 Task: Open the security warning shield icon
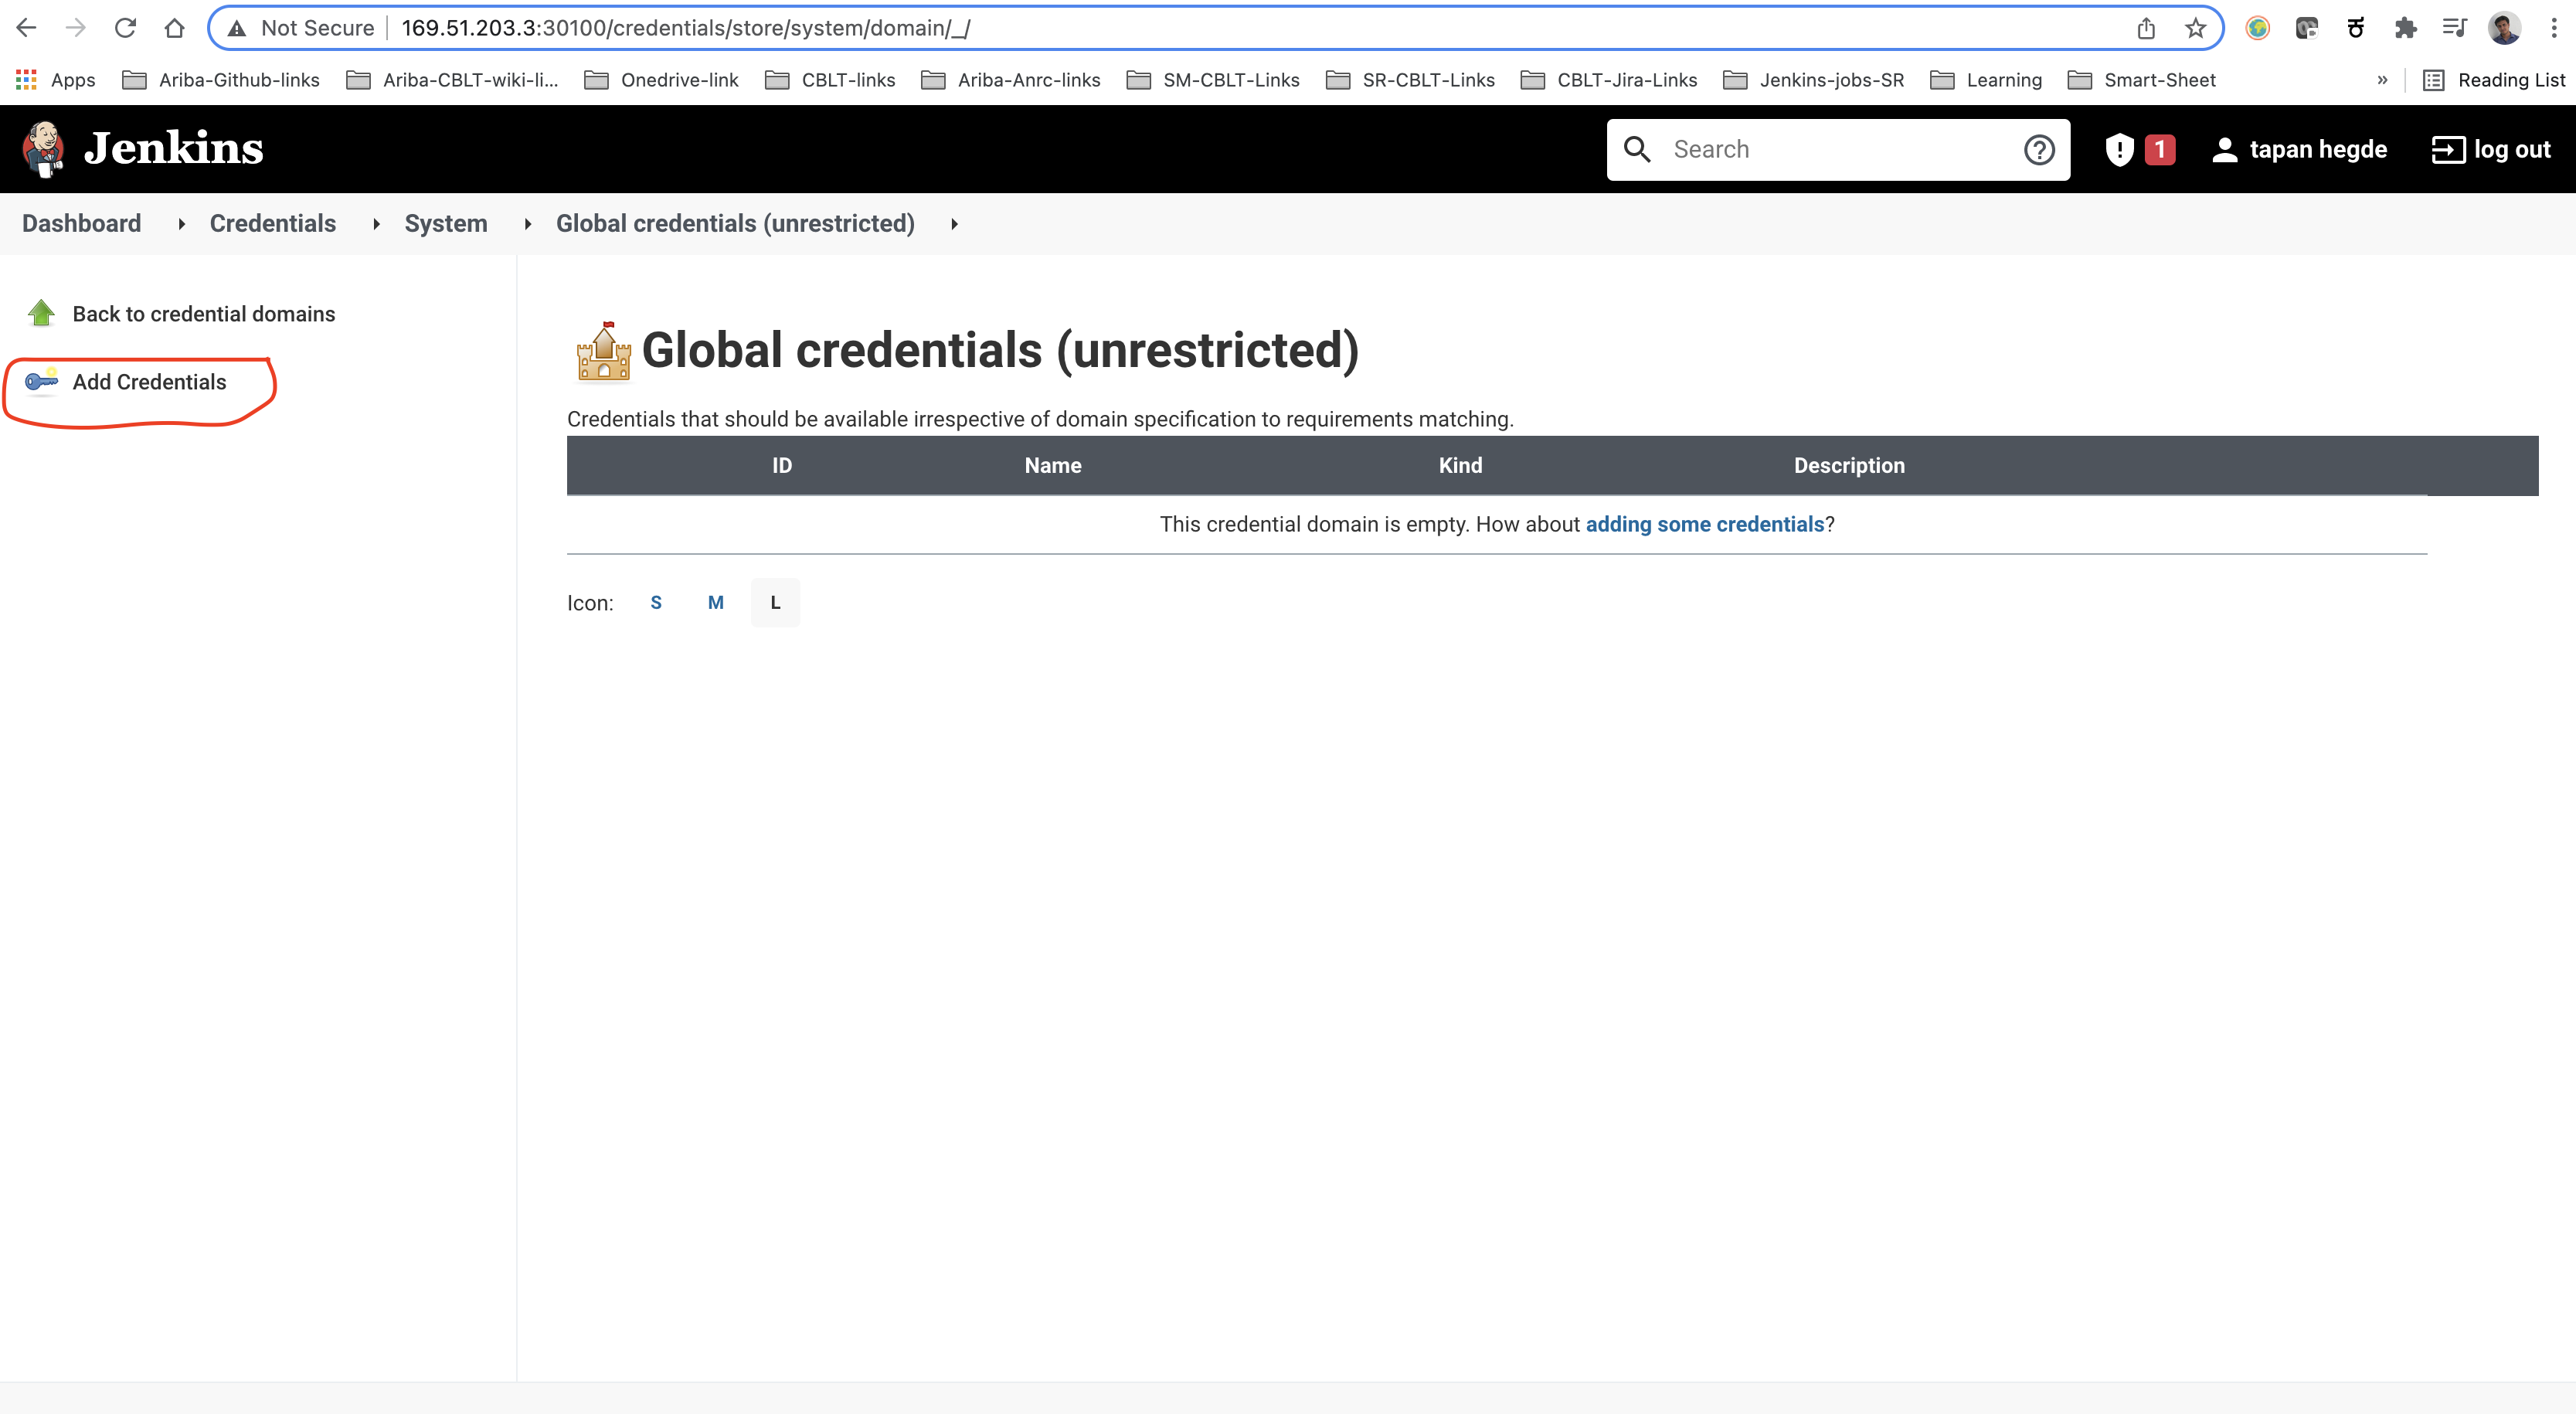[x=2119, y=149]
